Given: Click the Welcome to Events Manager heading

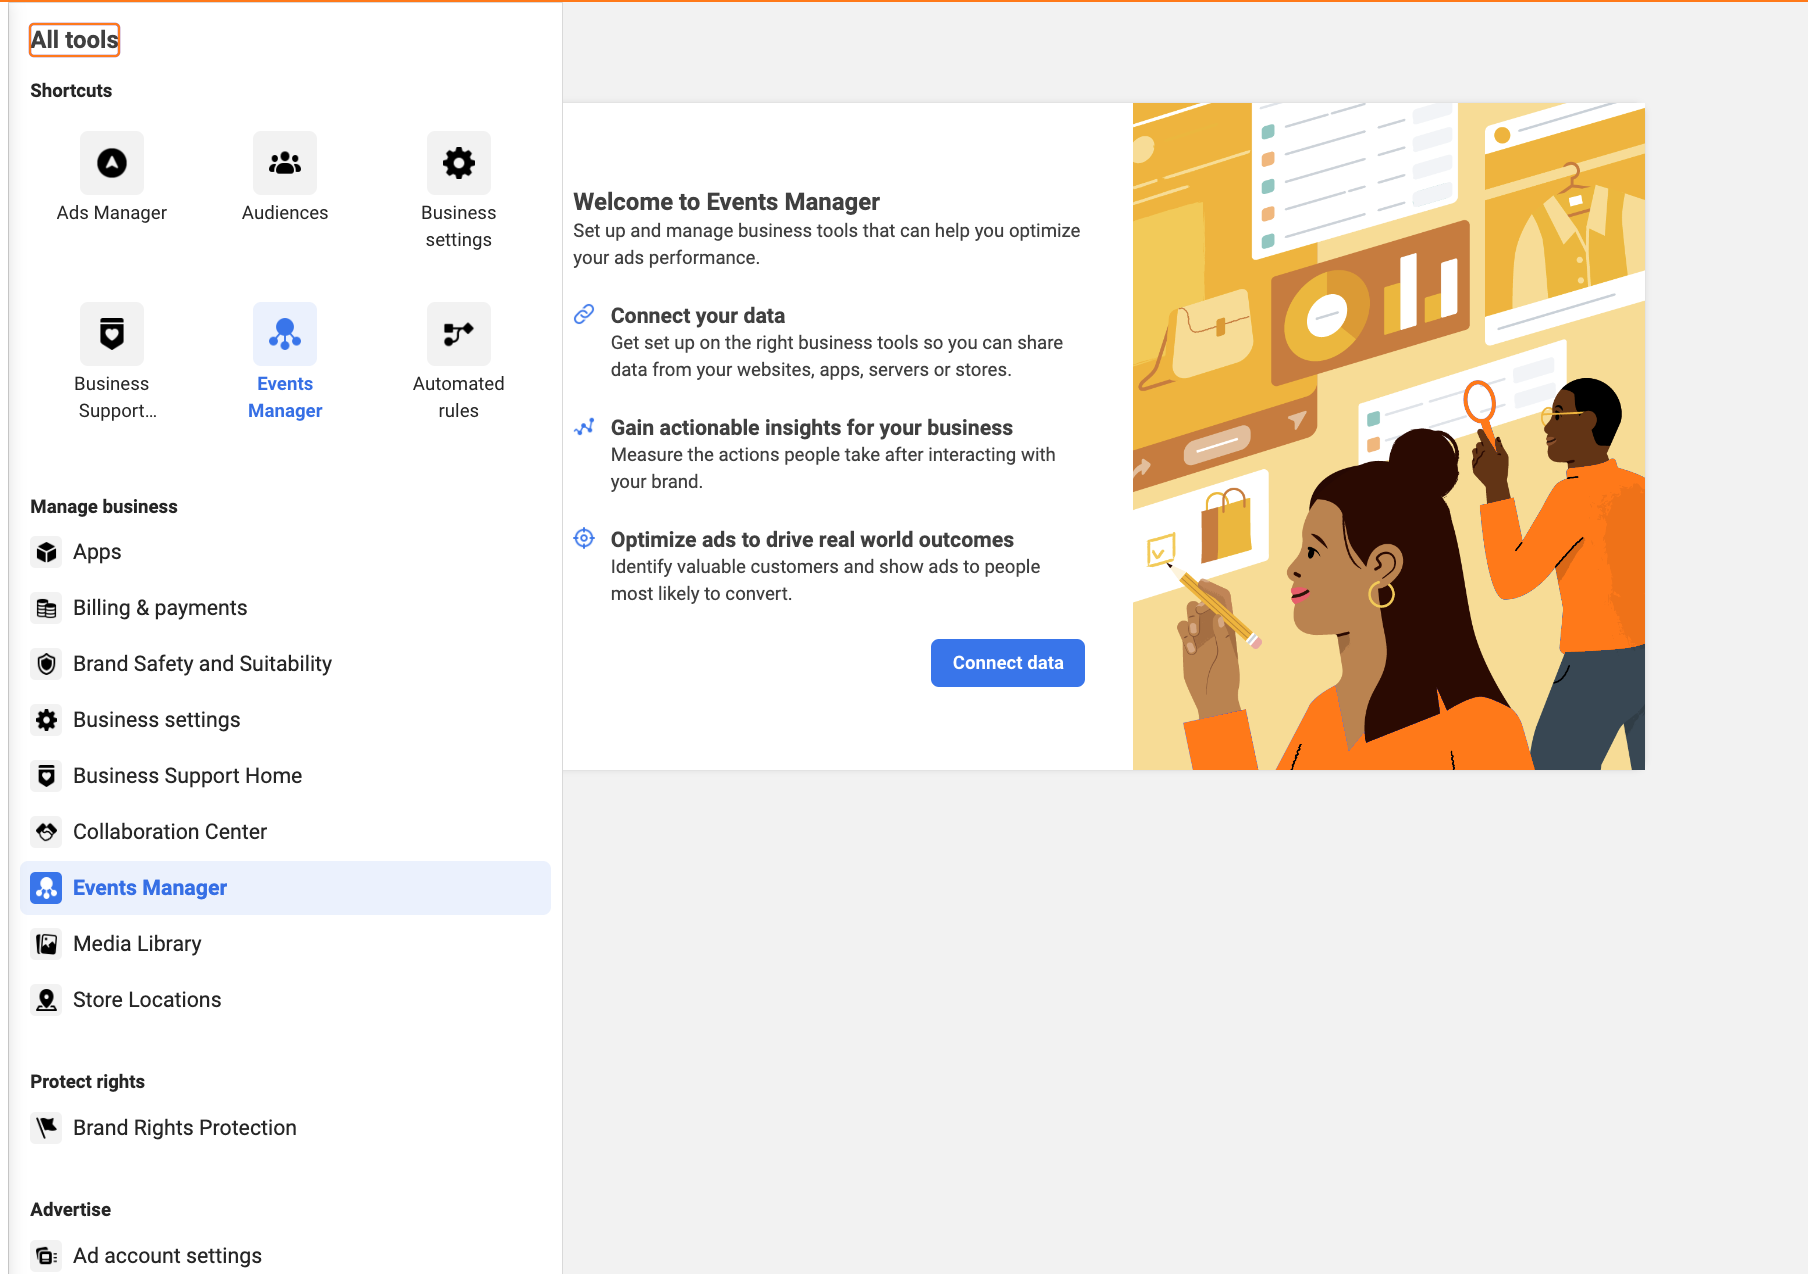Looking at the screenshot, I should pos(726,202).
